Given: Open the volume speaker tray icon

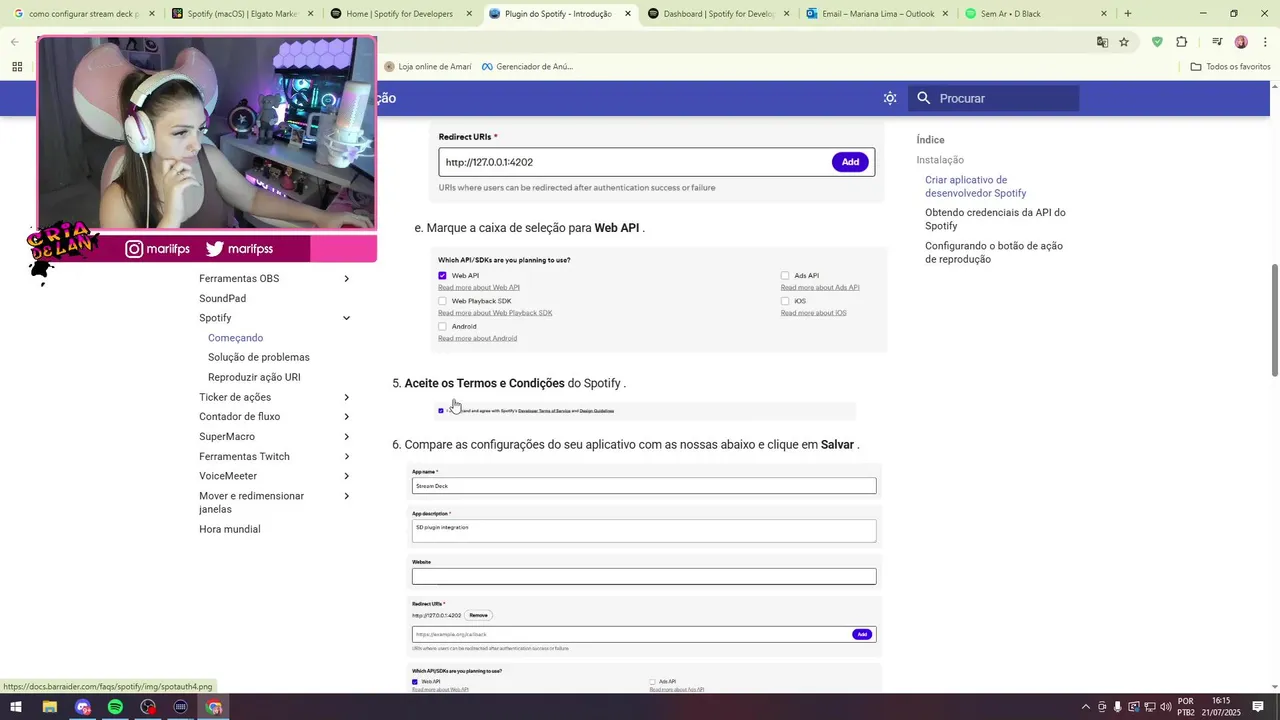Looking at the screenshot, I should pos(1165,707).
